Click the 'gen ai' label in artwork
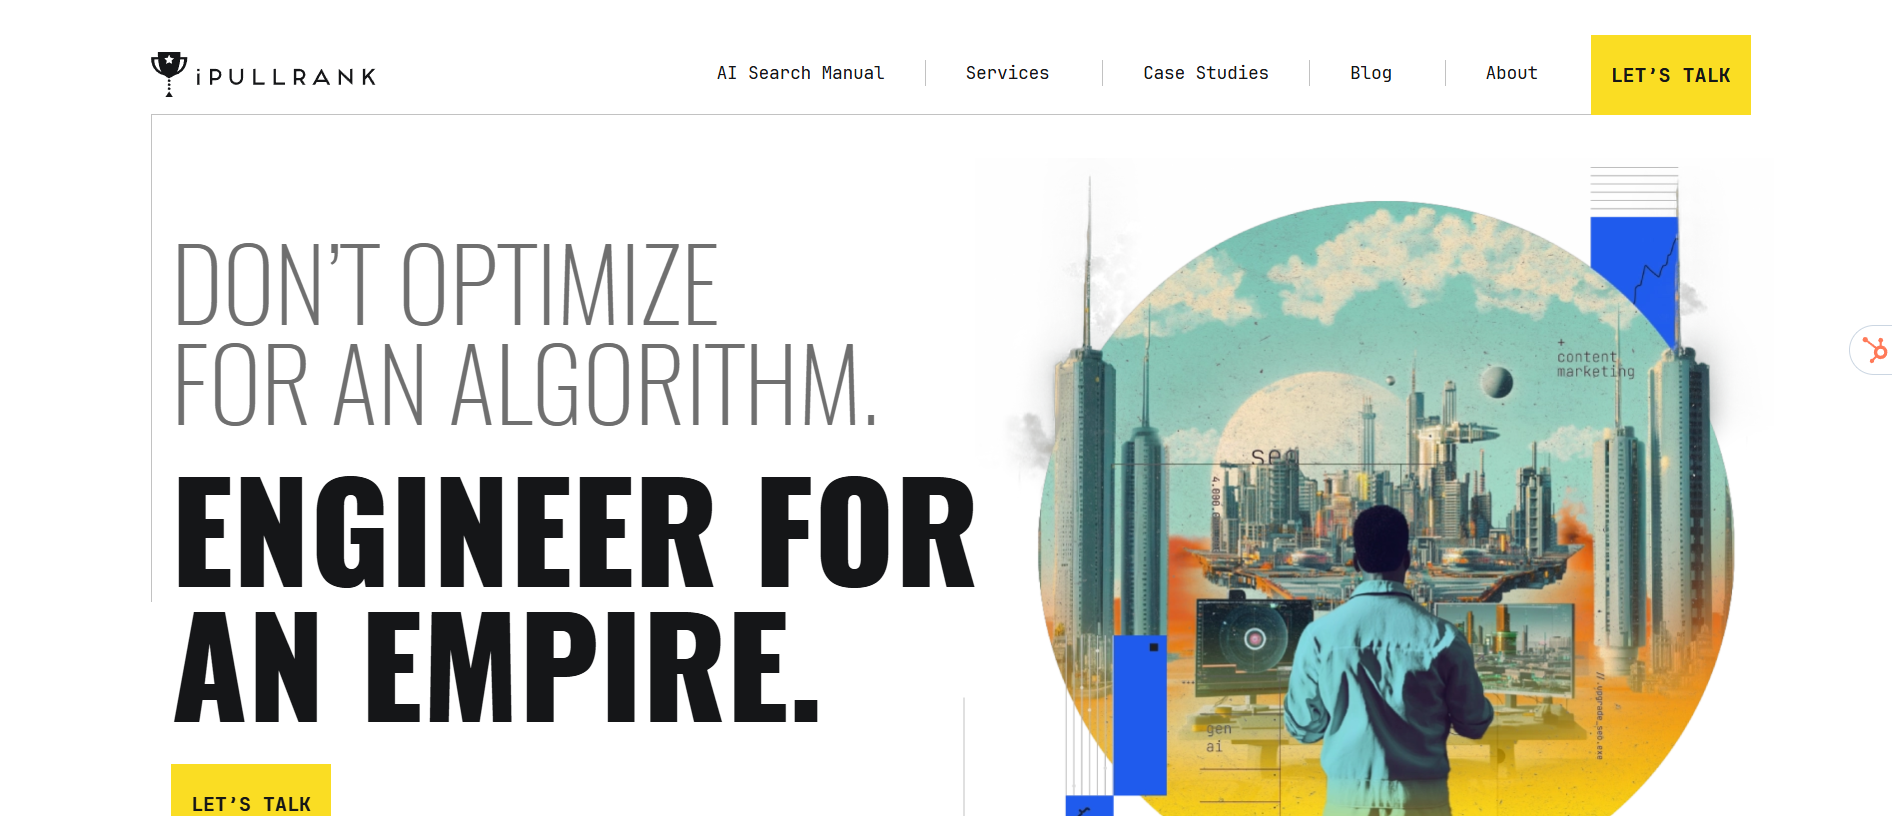The image size is (1892, 816). (1218, 737)
